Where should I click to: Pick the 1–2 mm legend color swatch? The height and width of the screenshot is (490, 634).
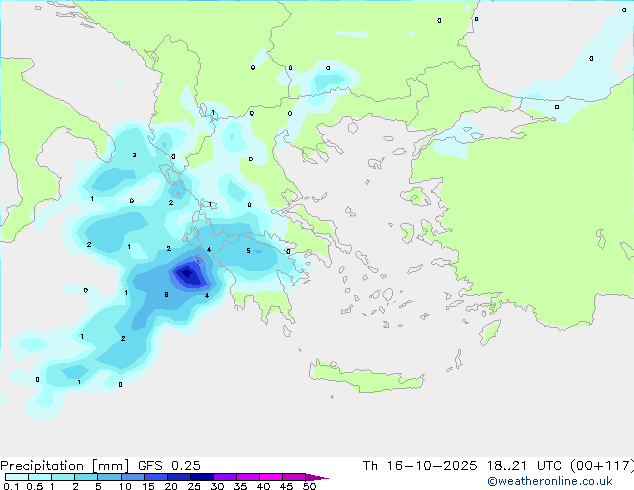point(63,477)
